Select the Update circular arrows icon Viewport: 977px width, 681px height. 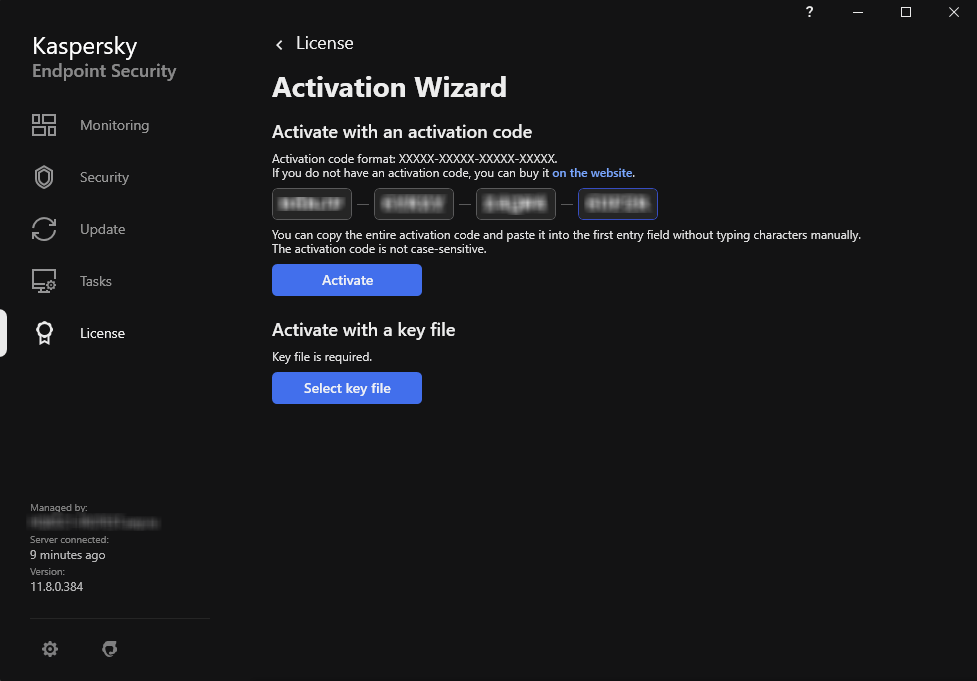tap(44, 229)
